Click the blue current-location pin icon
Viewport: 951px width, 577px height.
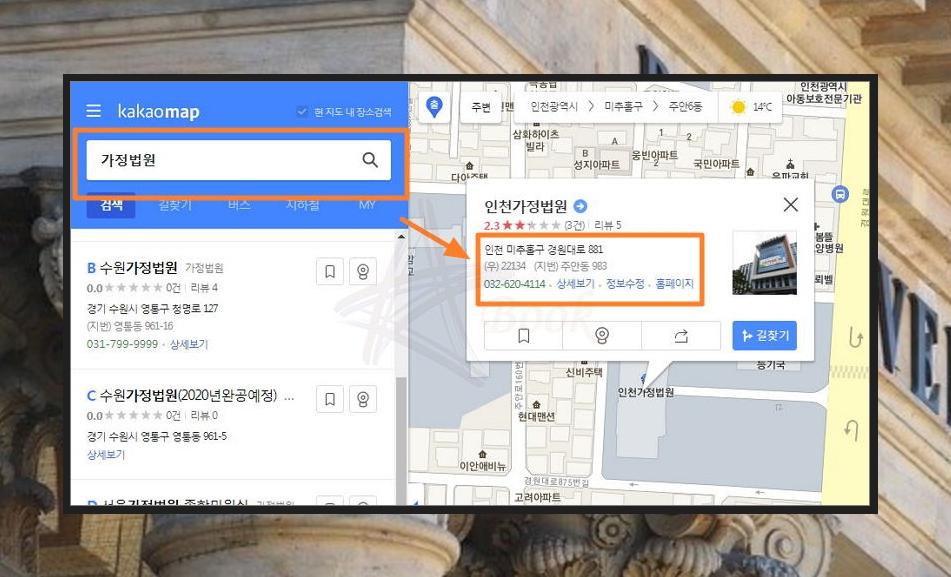(x=434, y=107)
